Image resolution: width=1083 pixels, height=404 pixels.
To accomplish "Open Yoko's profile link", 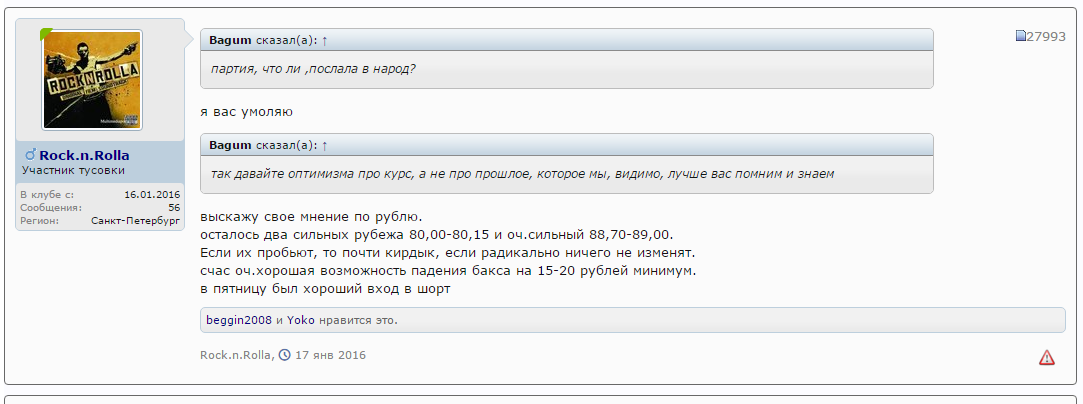I will [x=301, y=320].
